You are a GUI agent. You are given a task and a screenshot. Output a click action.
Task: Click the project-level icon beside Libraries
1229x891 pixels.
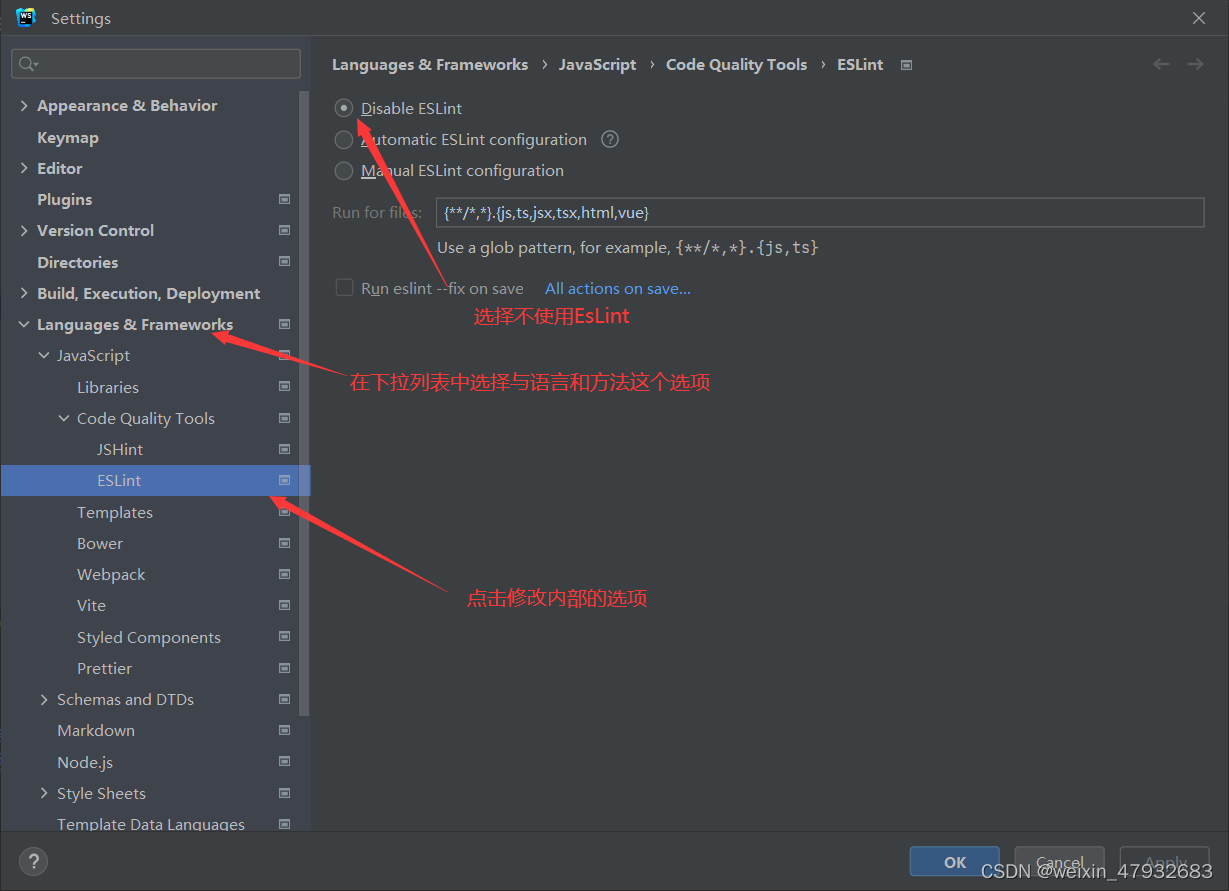pos(285,387)
